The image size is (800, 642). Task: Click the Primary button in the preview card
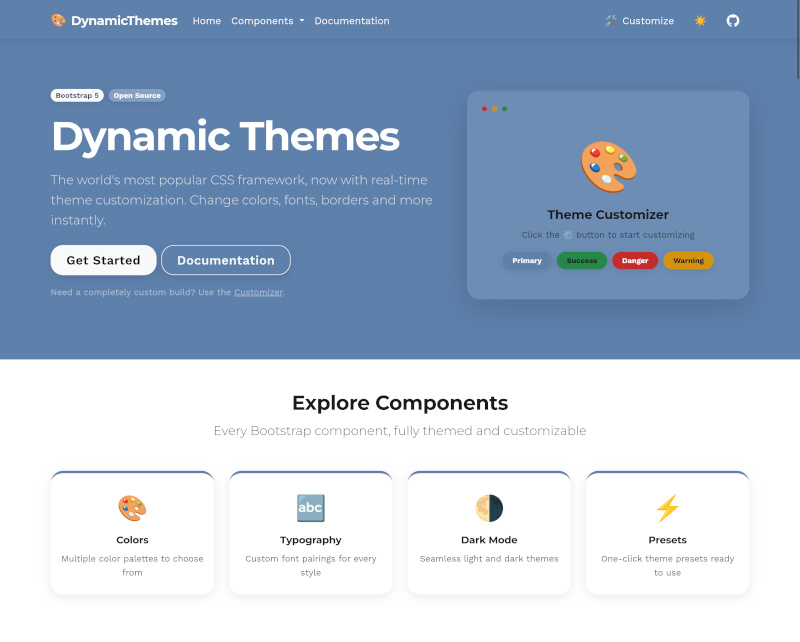(526, 260)
